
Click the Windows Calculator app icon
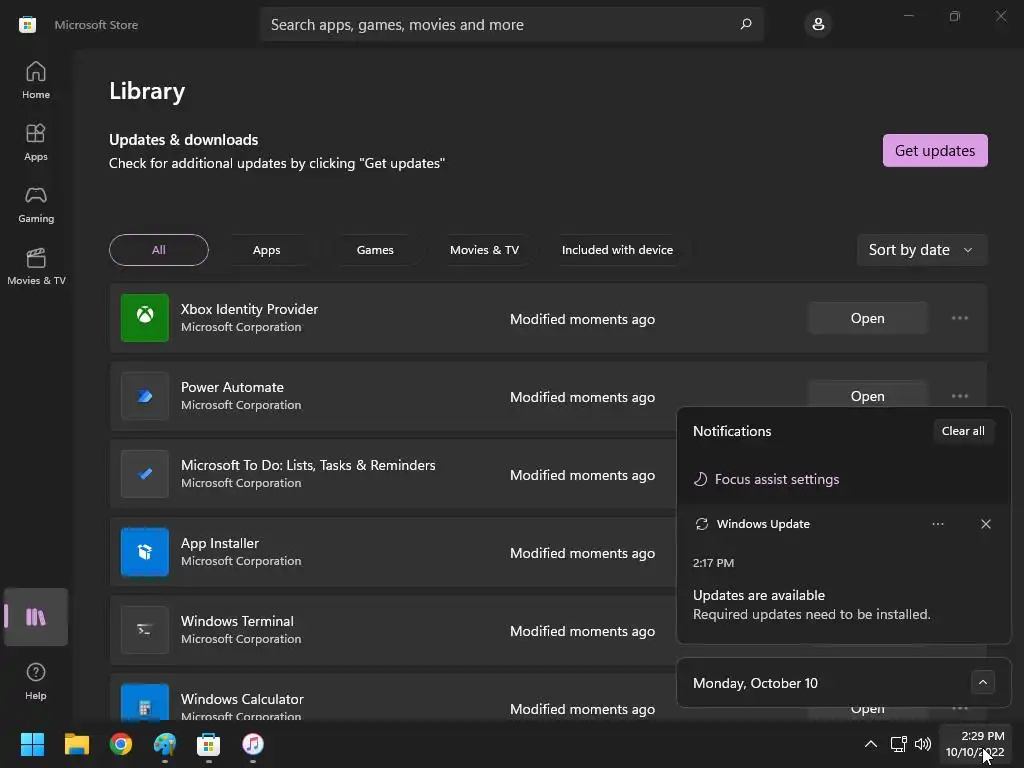(x=145, y=703)
